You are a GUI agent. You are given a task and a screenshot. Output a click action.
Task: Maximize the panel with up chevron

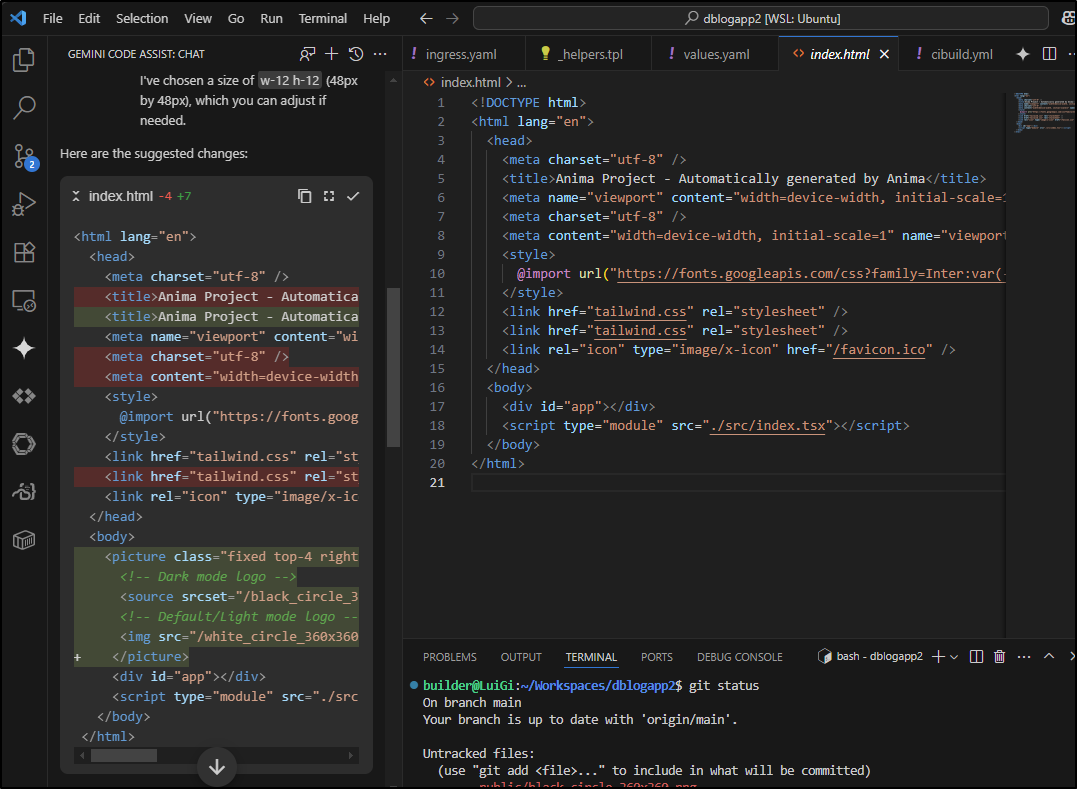[1049, 656]
